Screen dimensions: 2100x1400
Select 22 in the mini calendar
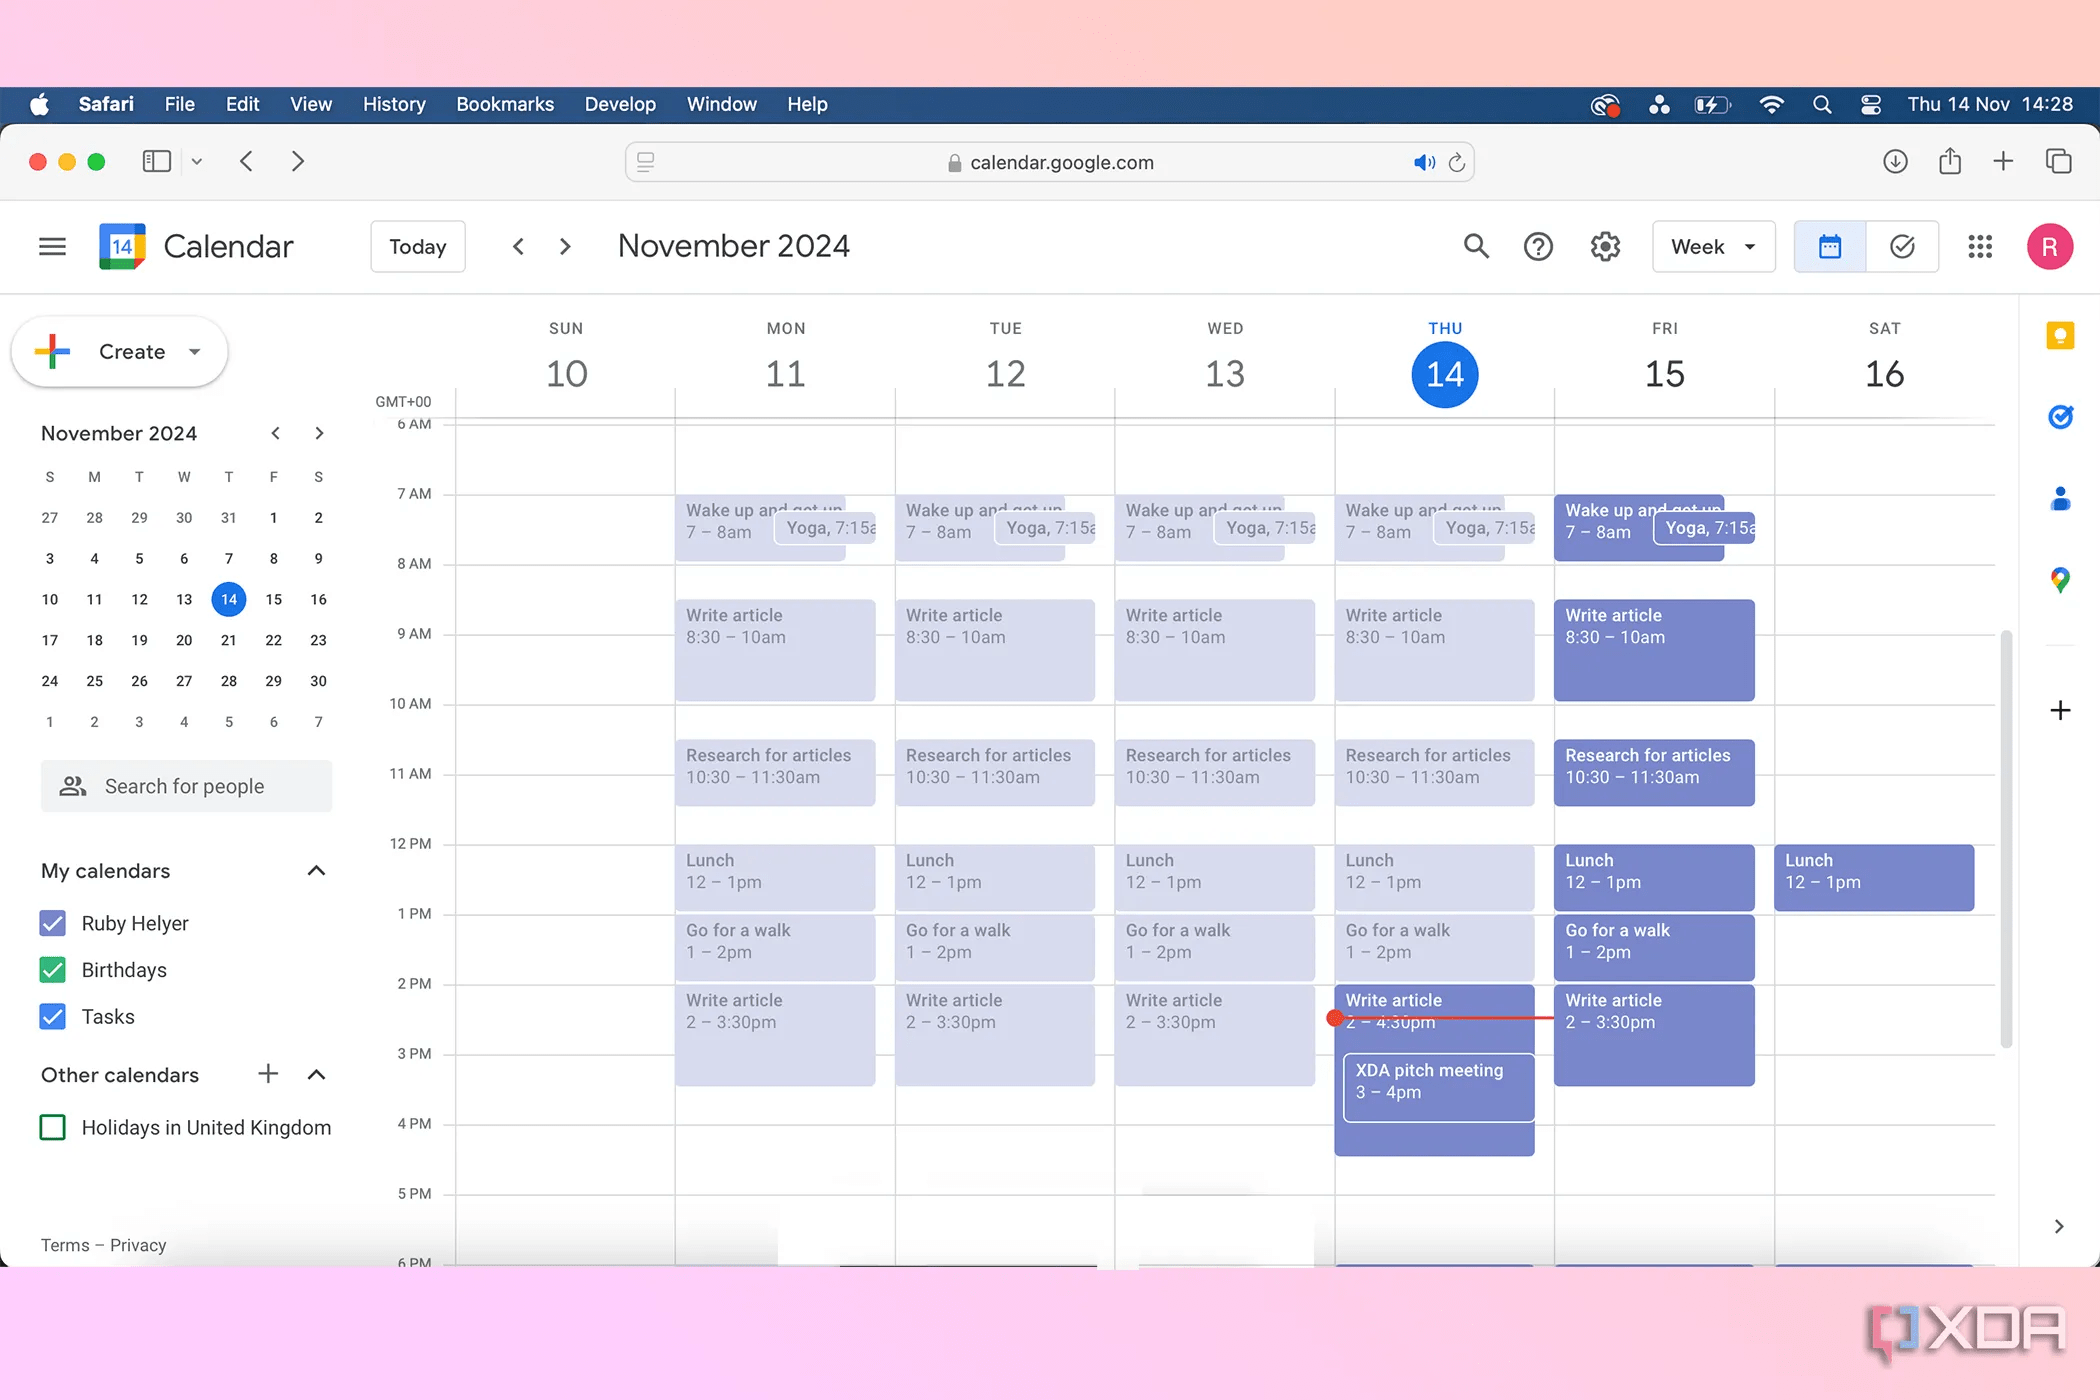[x=273, y=640]
